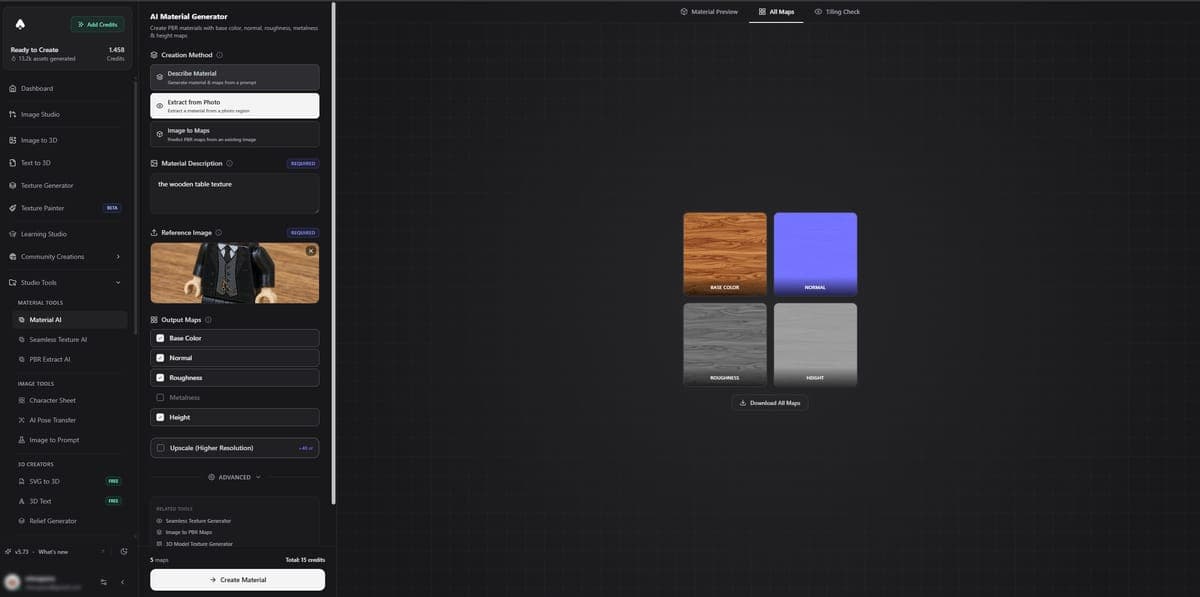The width and height of the screenshot is (1200, 597).
Task: Open the Normal map thumbnail
Action: pyautogui.click(x=815, y=254)
